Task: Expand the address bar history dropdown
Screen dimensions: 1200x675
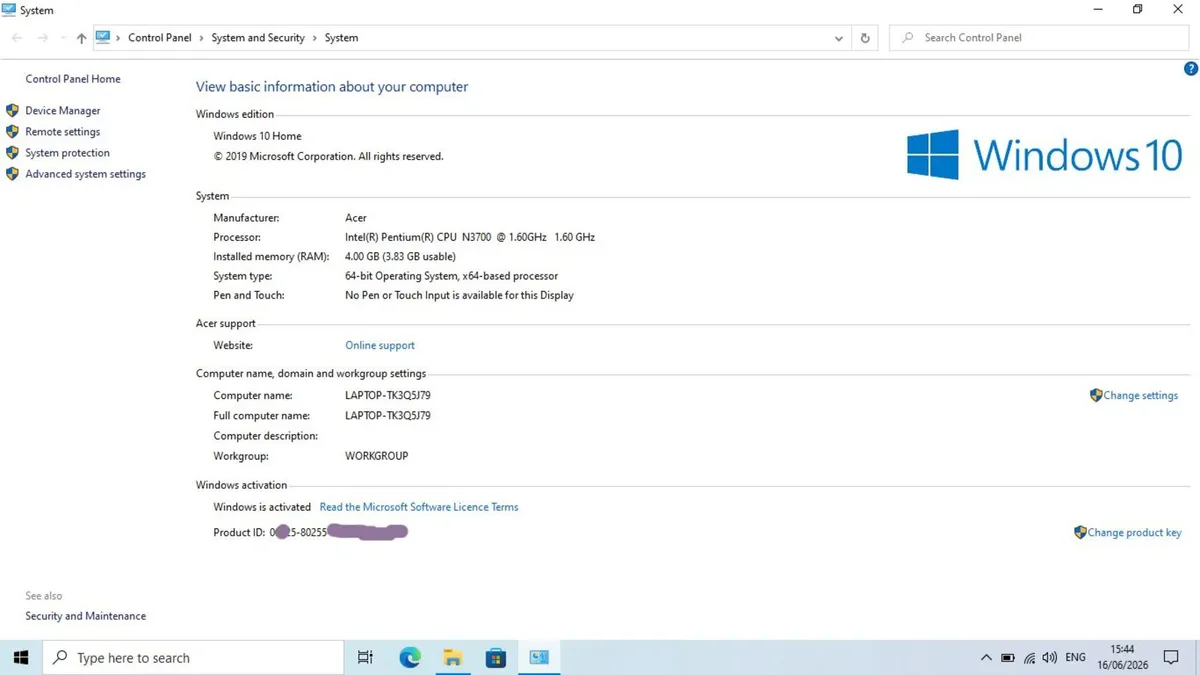Action: pyautogui.click(x=838, y=38)
